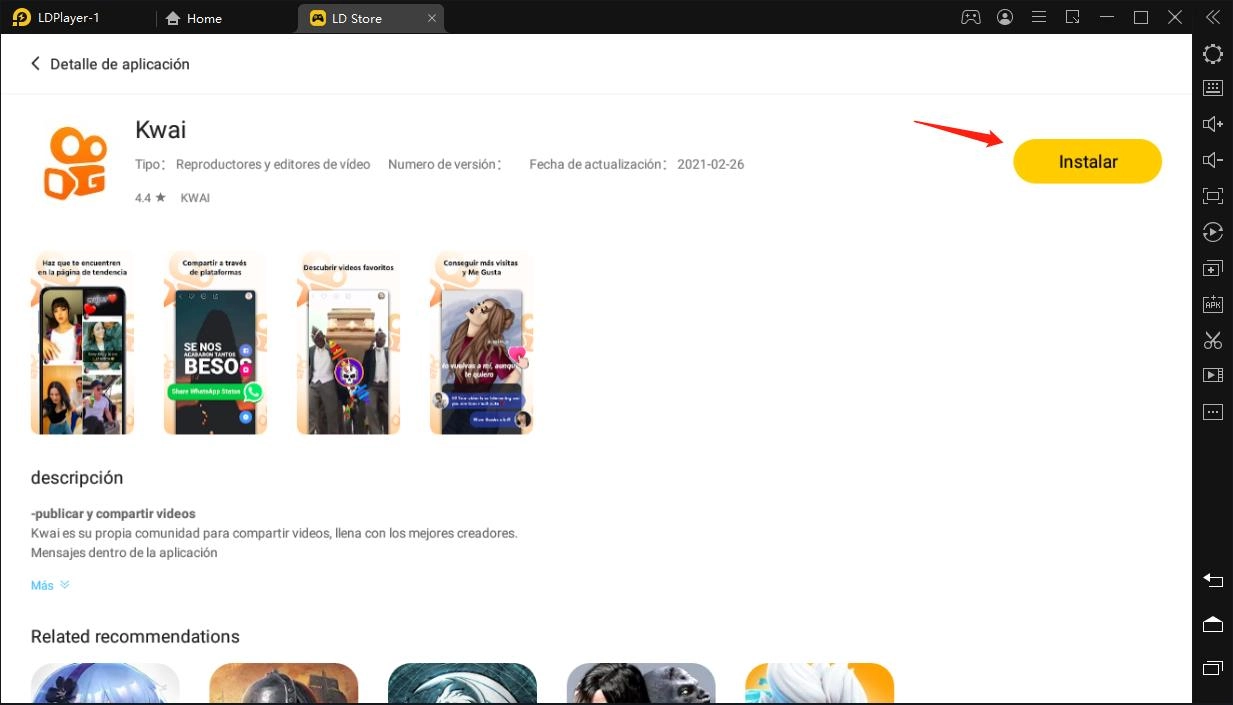Minimize the LDPlayer window
The width and height of the screenshot is (1233, 705).
pos(1107,17)
